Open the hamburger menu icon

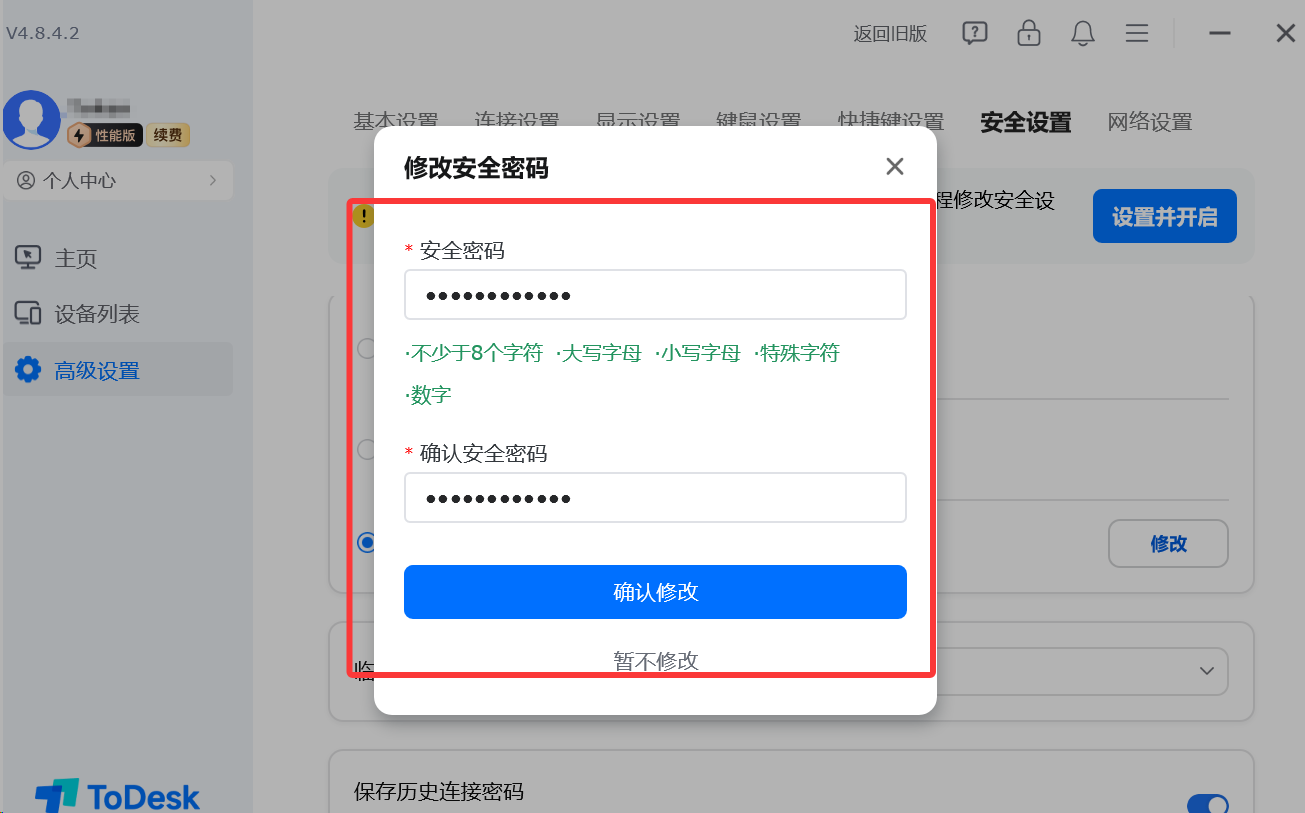[1136, 33]
